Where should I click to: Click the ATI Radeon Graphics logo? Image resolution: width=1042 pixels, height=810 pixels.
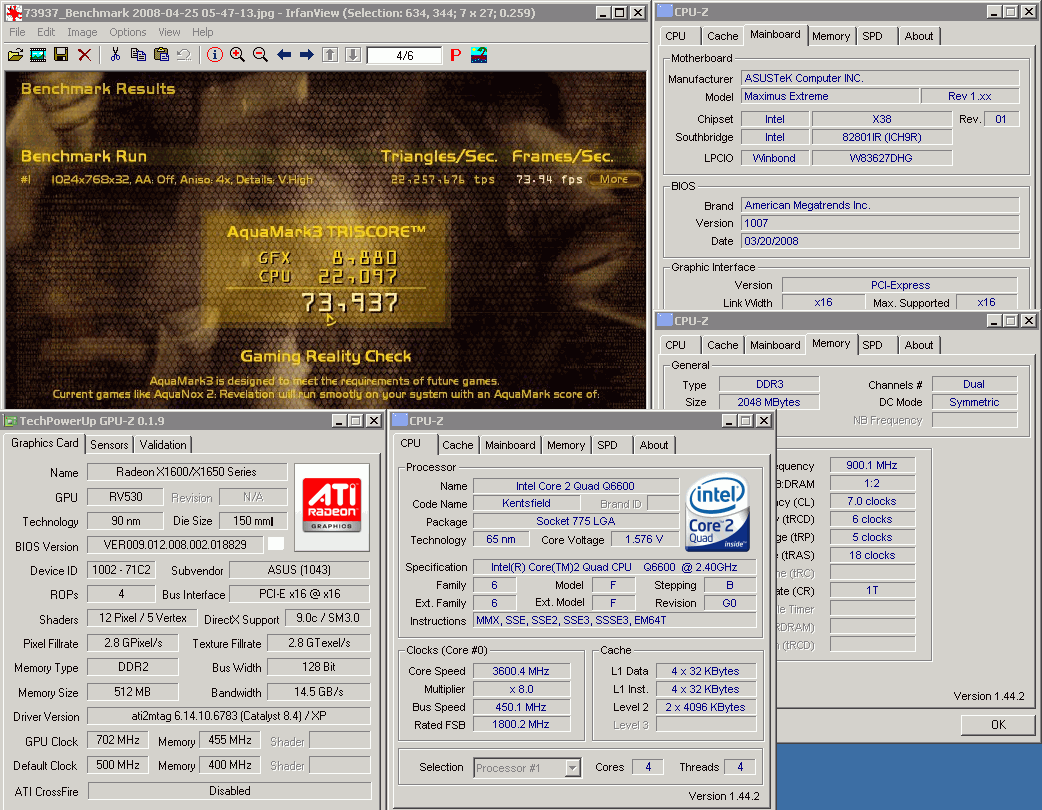tap(332, 506)
